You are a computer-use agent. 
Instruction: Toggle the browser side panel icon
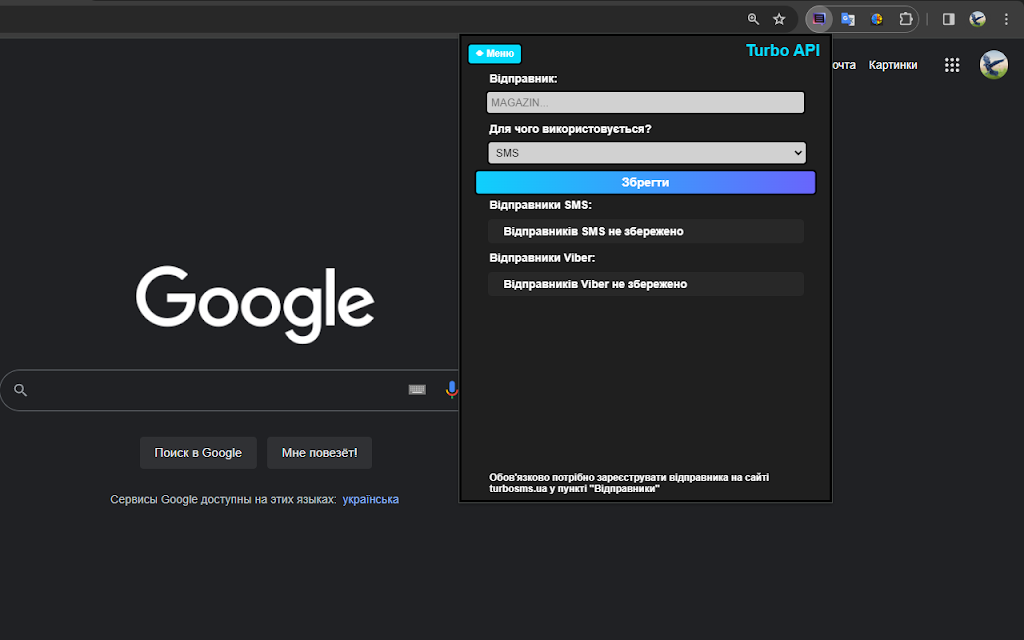pos(948,19)
